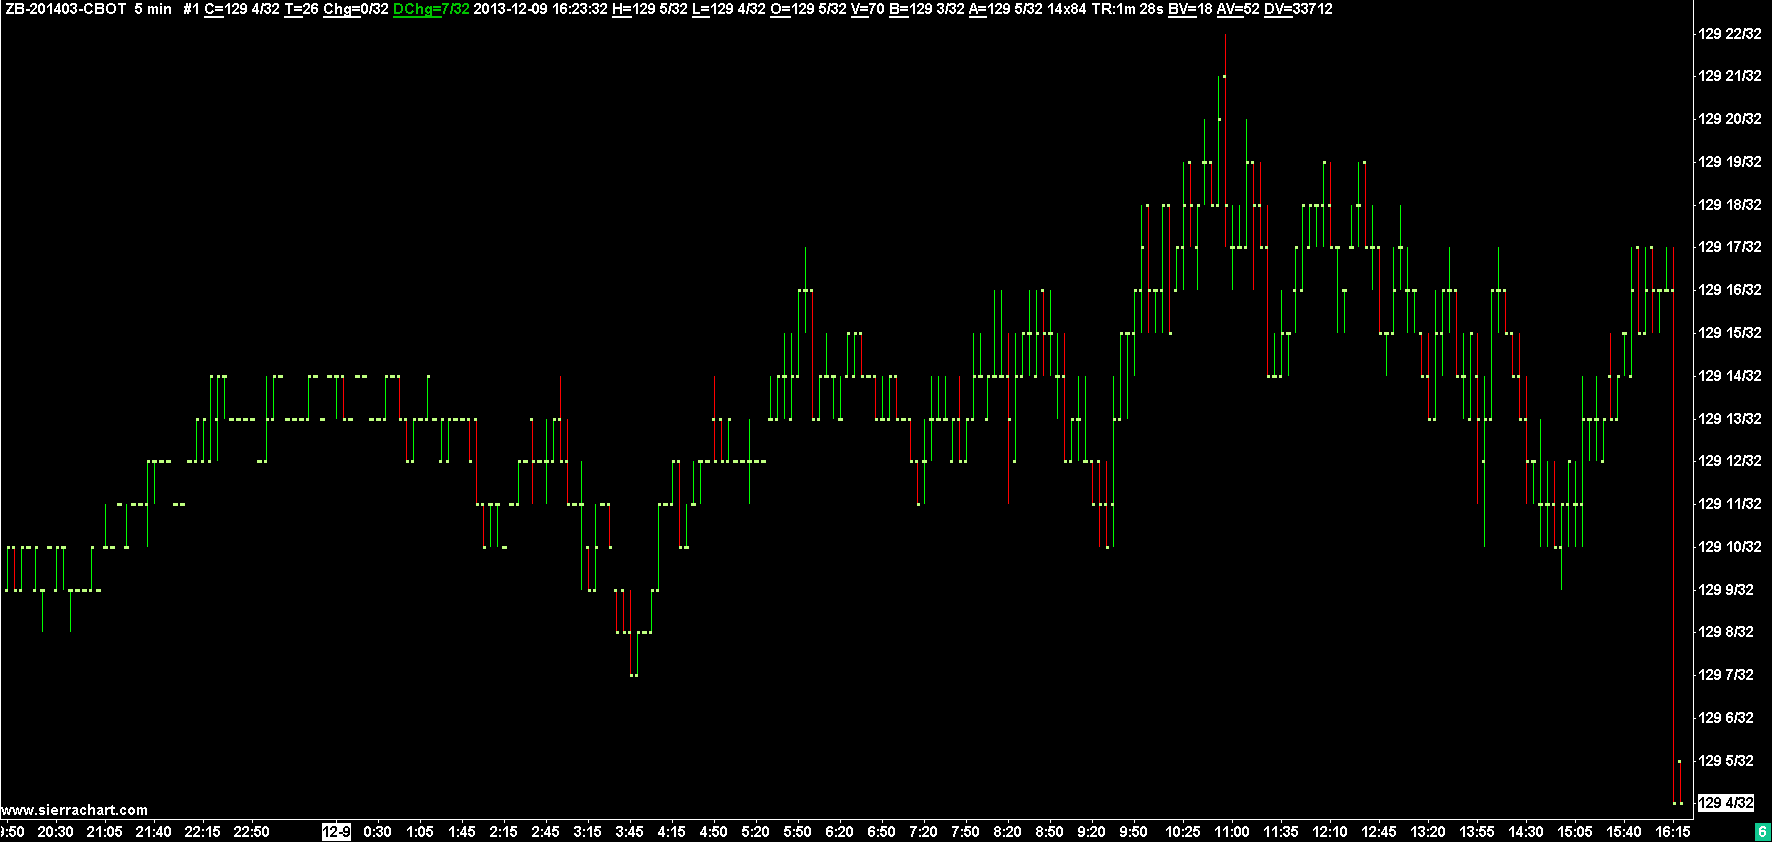Select the 129 17/32 price scale label
The height and width of the screenshot is (842, 1772).
pyautogui.click(x=1729, y=247)
